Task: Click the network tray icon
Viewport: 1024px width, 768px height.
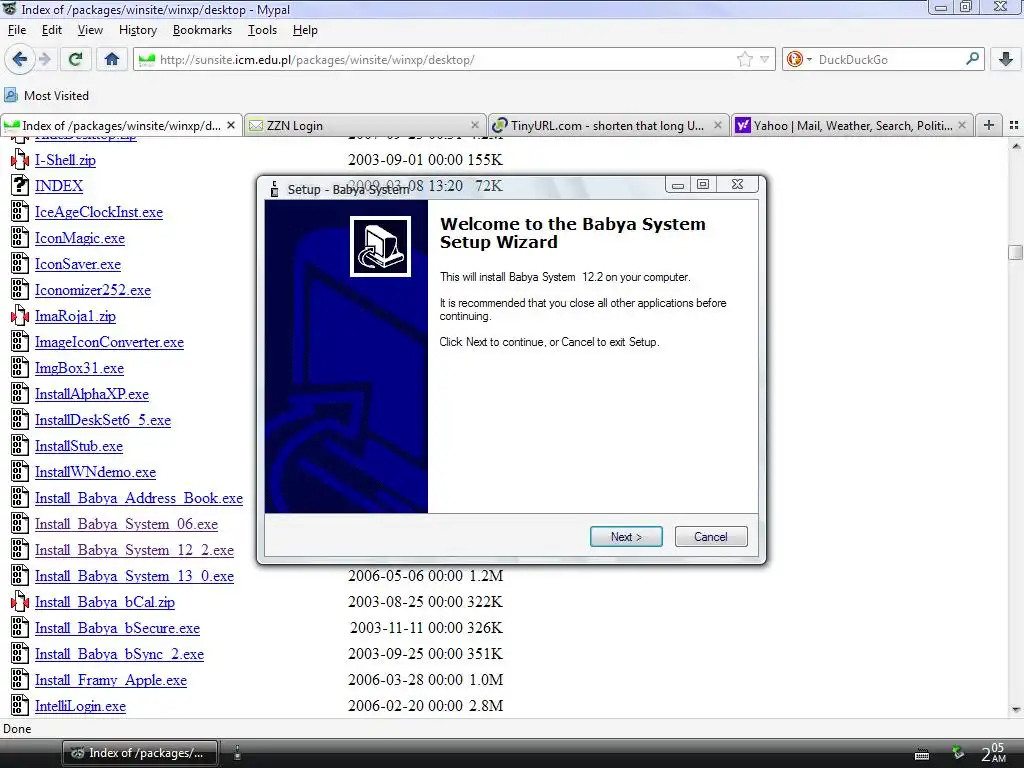Action: coord(958,752)
